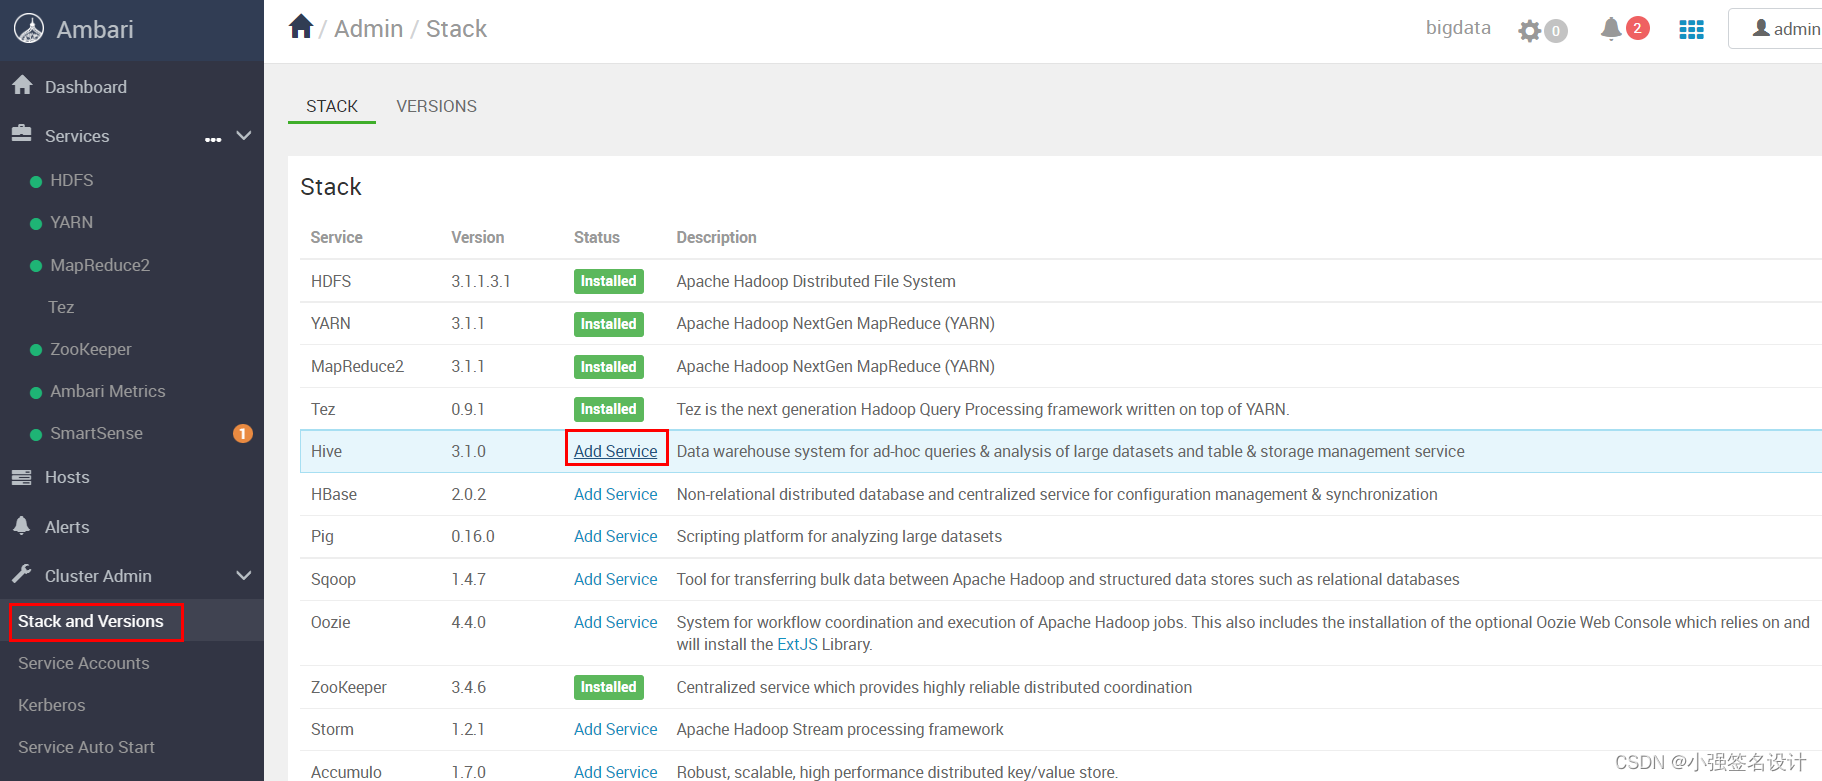Click the Status column header

597,237
